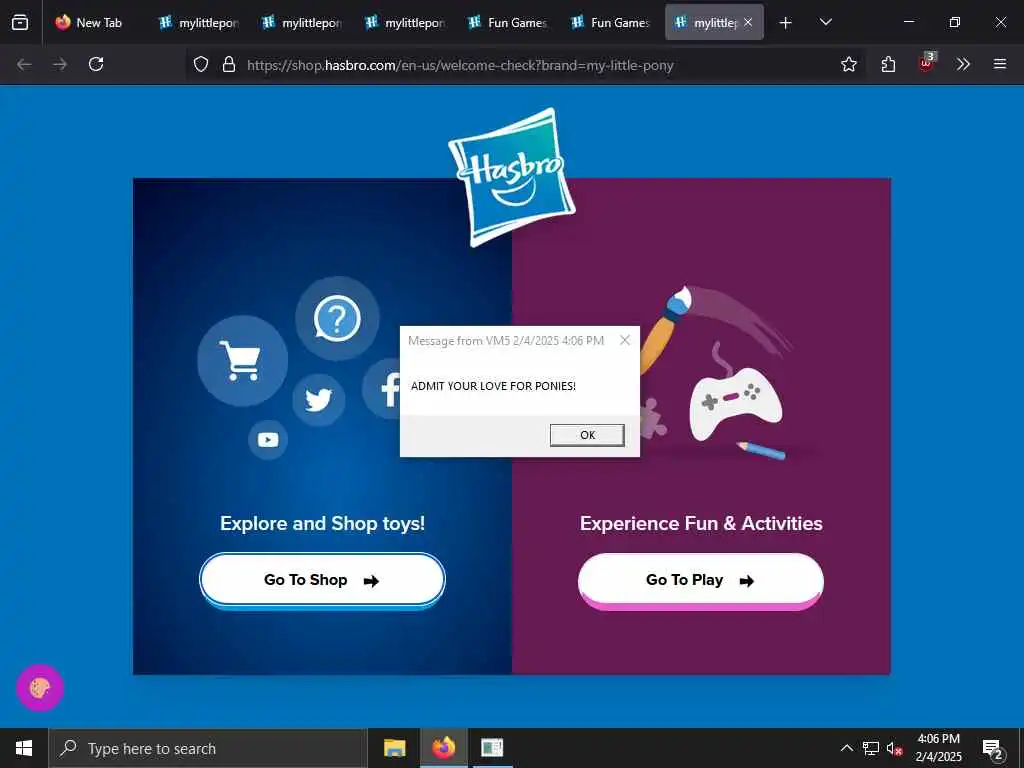Viewport: 1024px width, 768px height.
Task: Open the Windows Start menu
Action: click(x=24, y=748)
